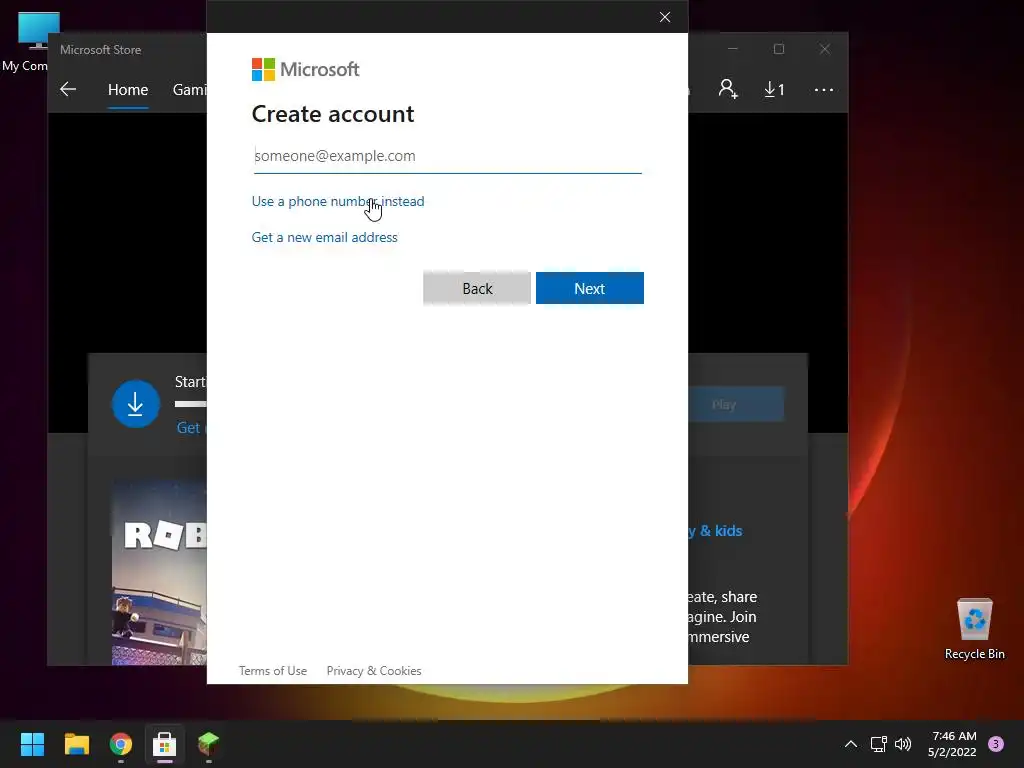Open the notification badge showing 3
This screenshot has width=1024, height=768.
click(x=996, y=744)
